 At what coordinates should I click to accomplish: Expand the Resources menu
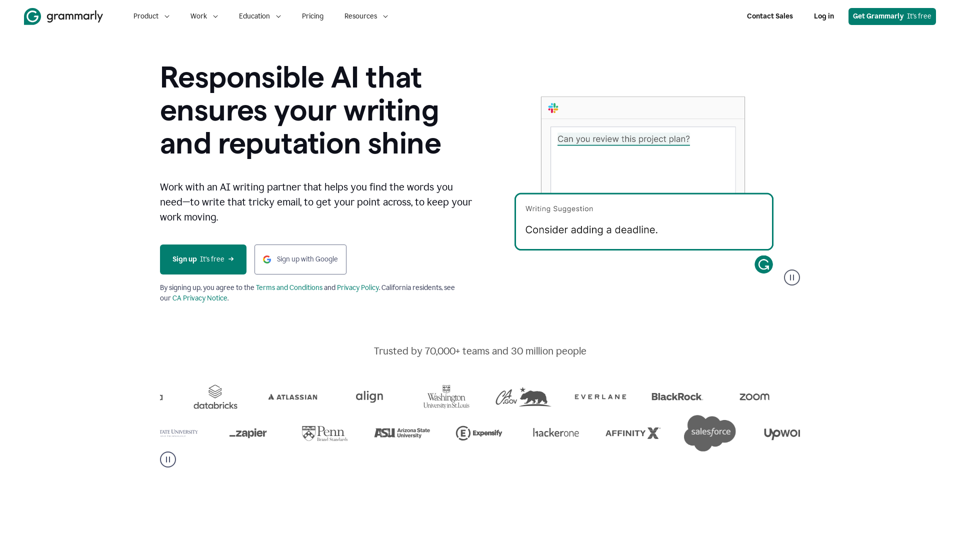366,16
